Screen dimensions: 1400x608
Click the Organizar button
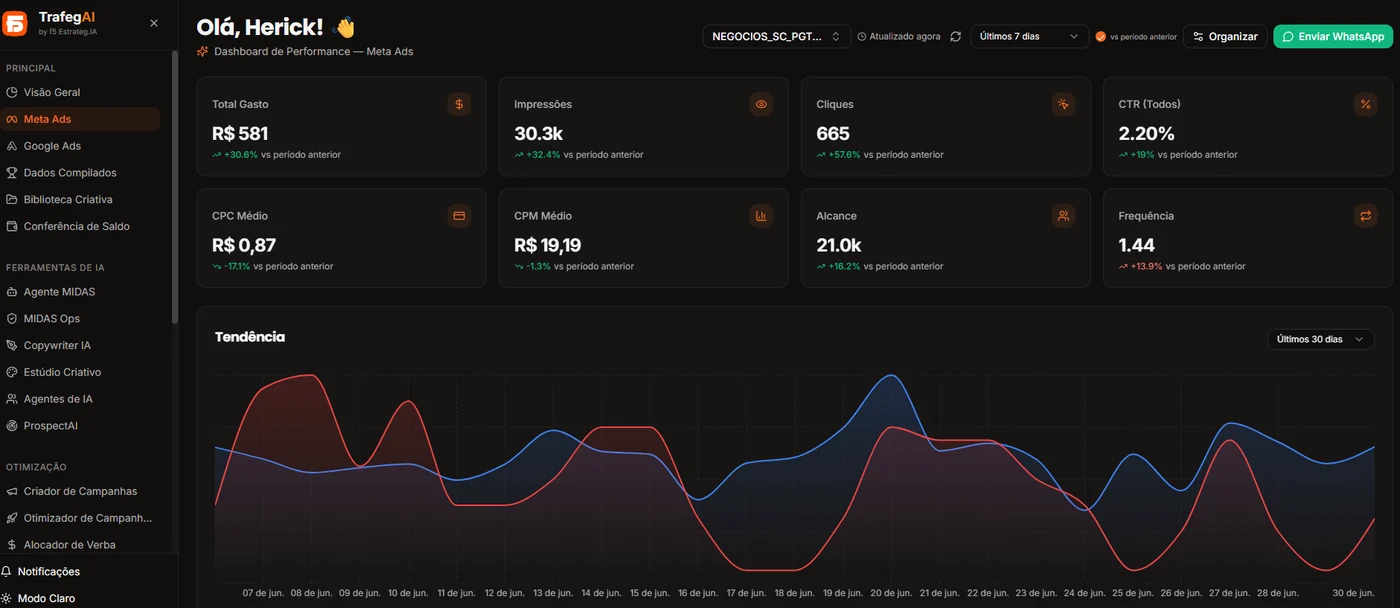coord(1225,36)
